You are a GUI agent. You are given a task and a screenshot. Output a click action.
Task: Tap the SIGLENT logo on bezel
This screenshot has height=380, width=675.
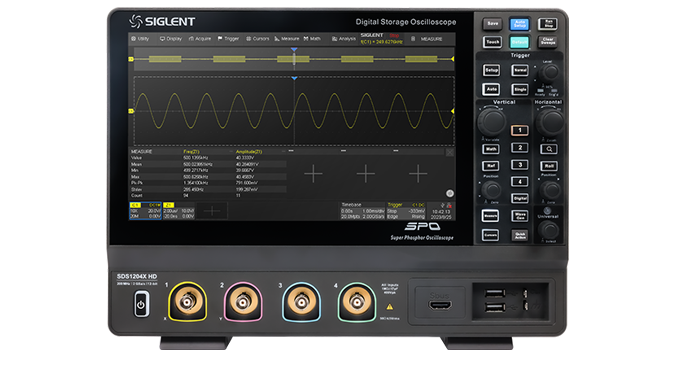tap(162, 21)
